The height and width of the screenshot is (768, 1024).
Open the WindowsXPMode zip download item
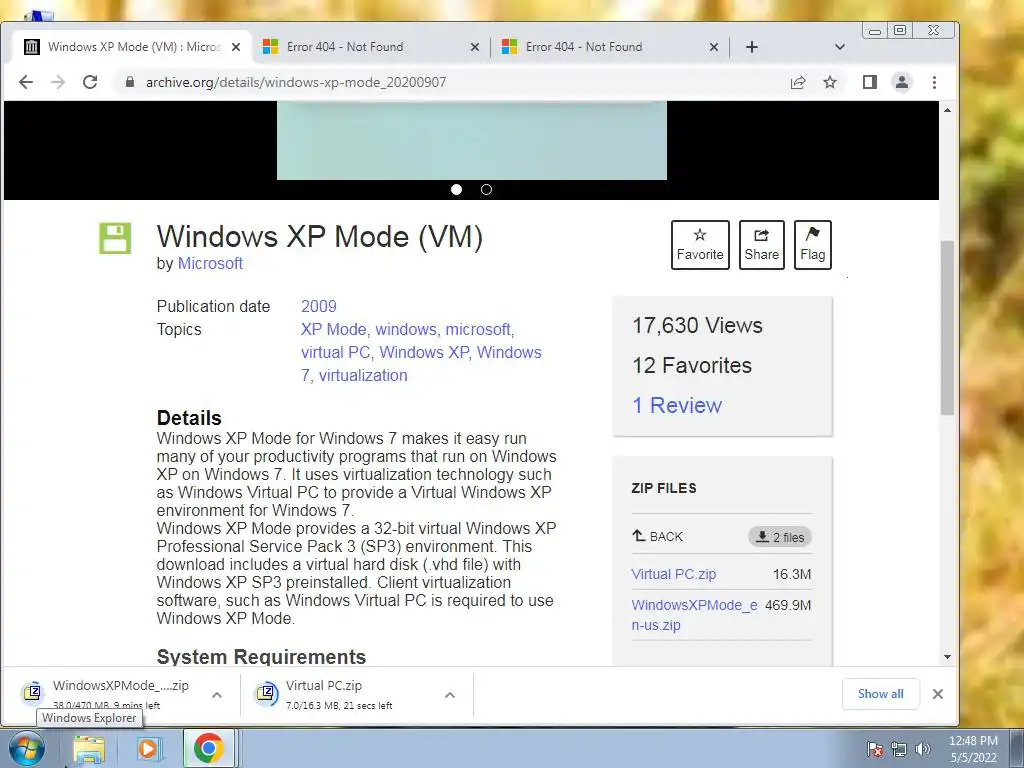coord(108,694)
